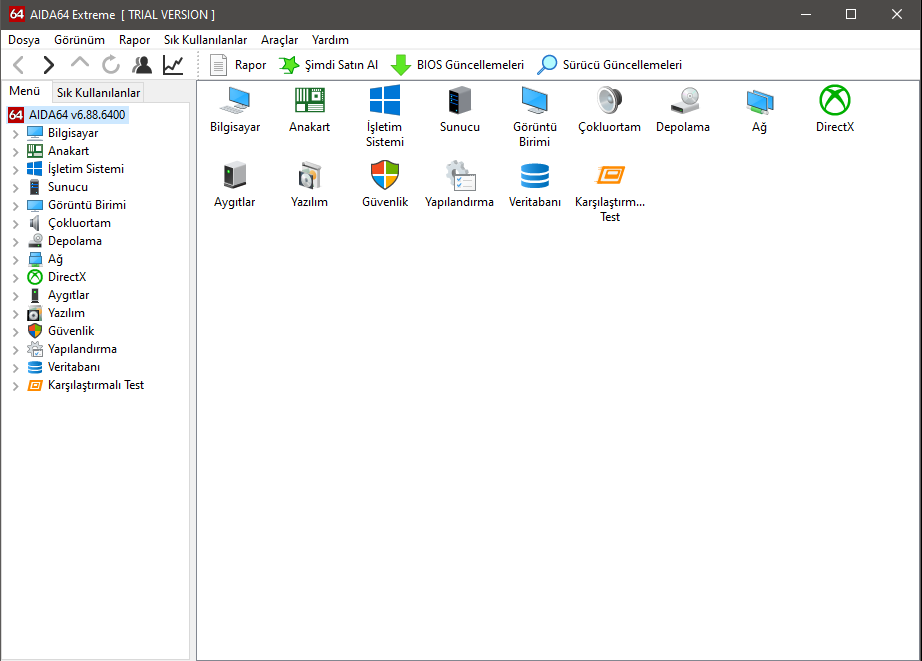Screen dimensions: 922x661
Task: Expand the Anakart tree node
Action: click(x=15, y=152)
